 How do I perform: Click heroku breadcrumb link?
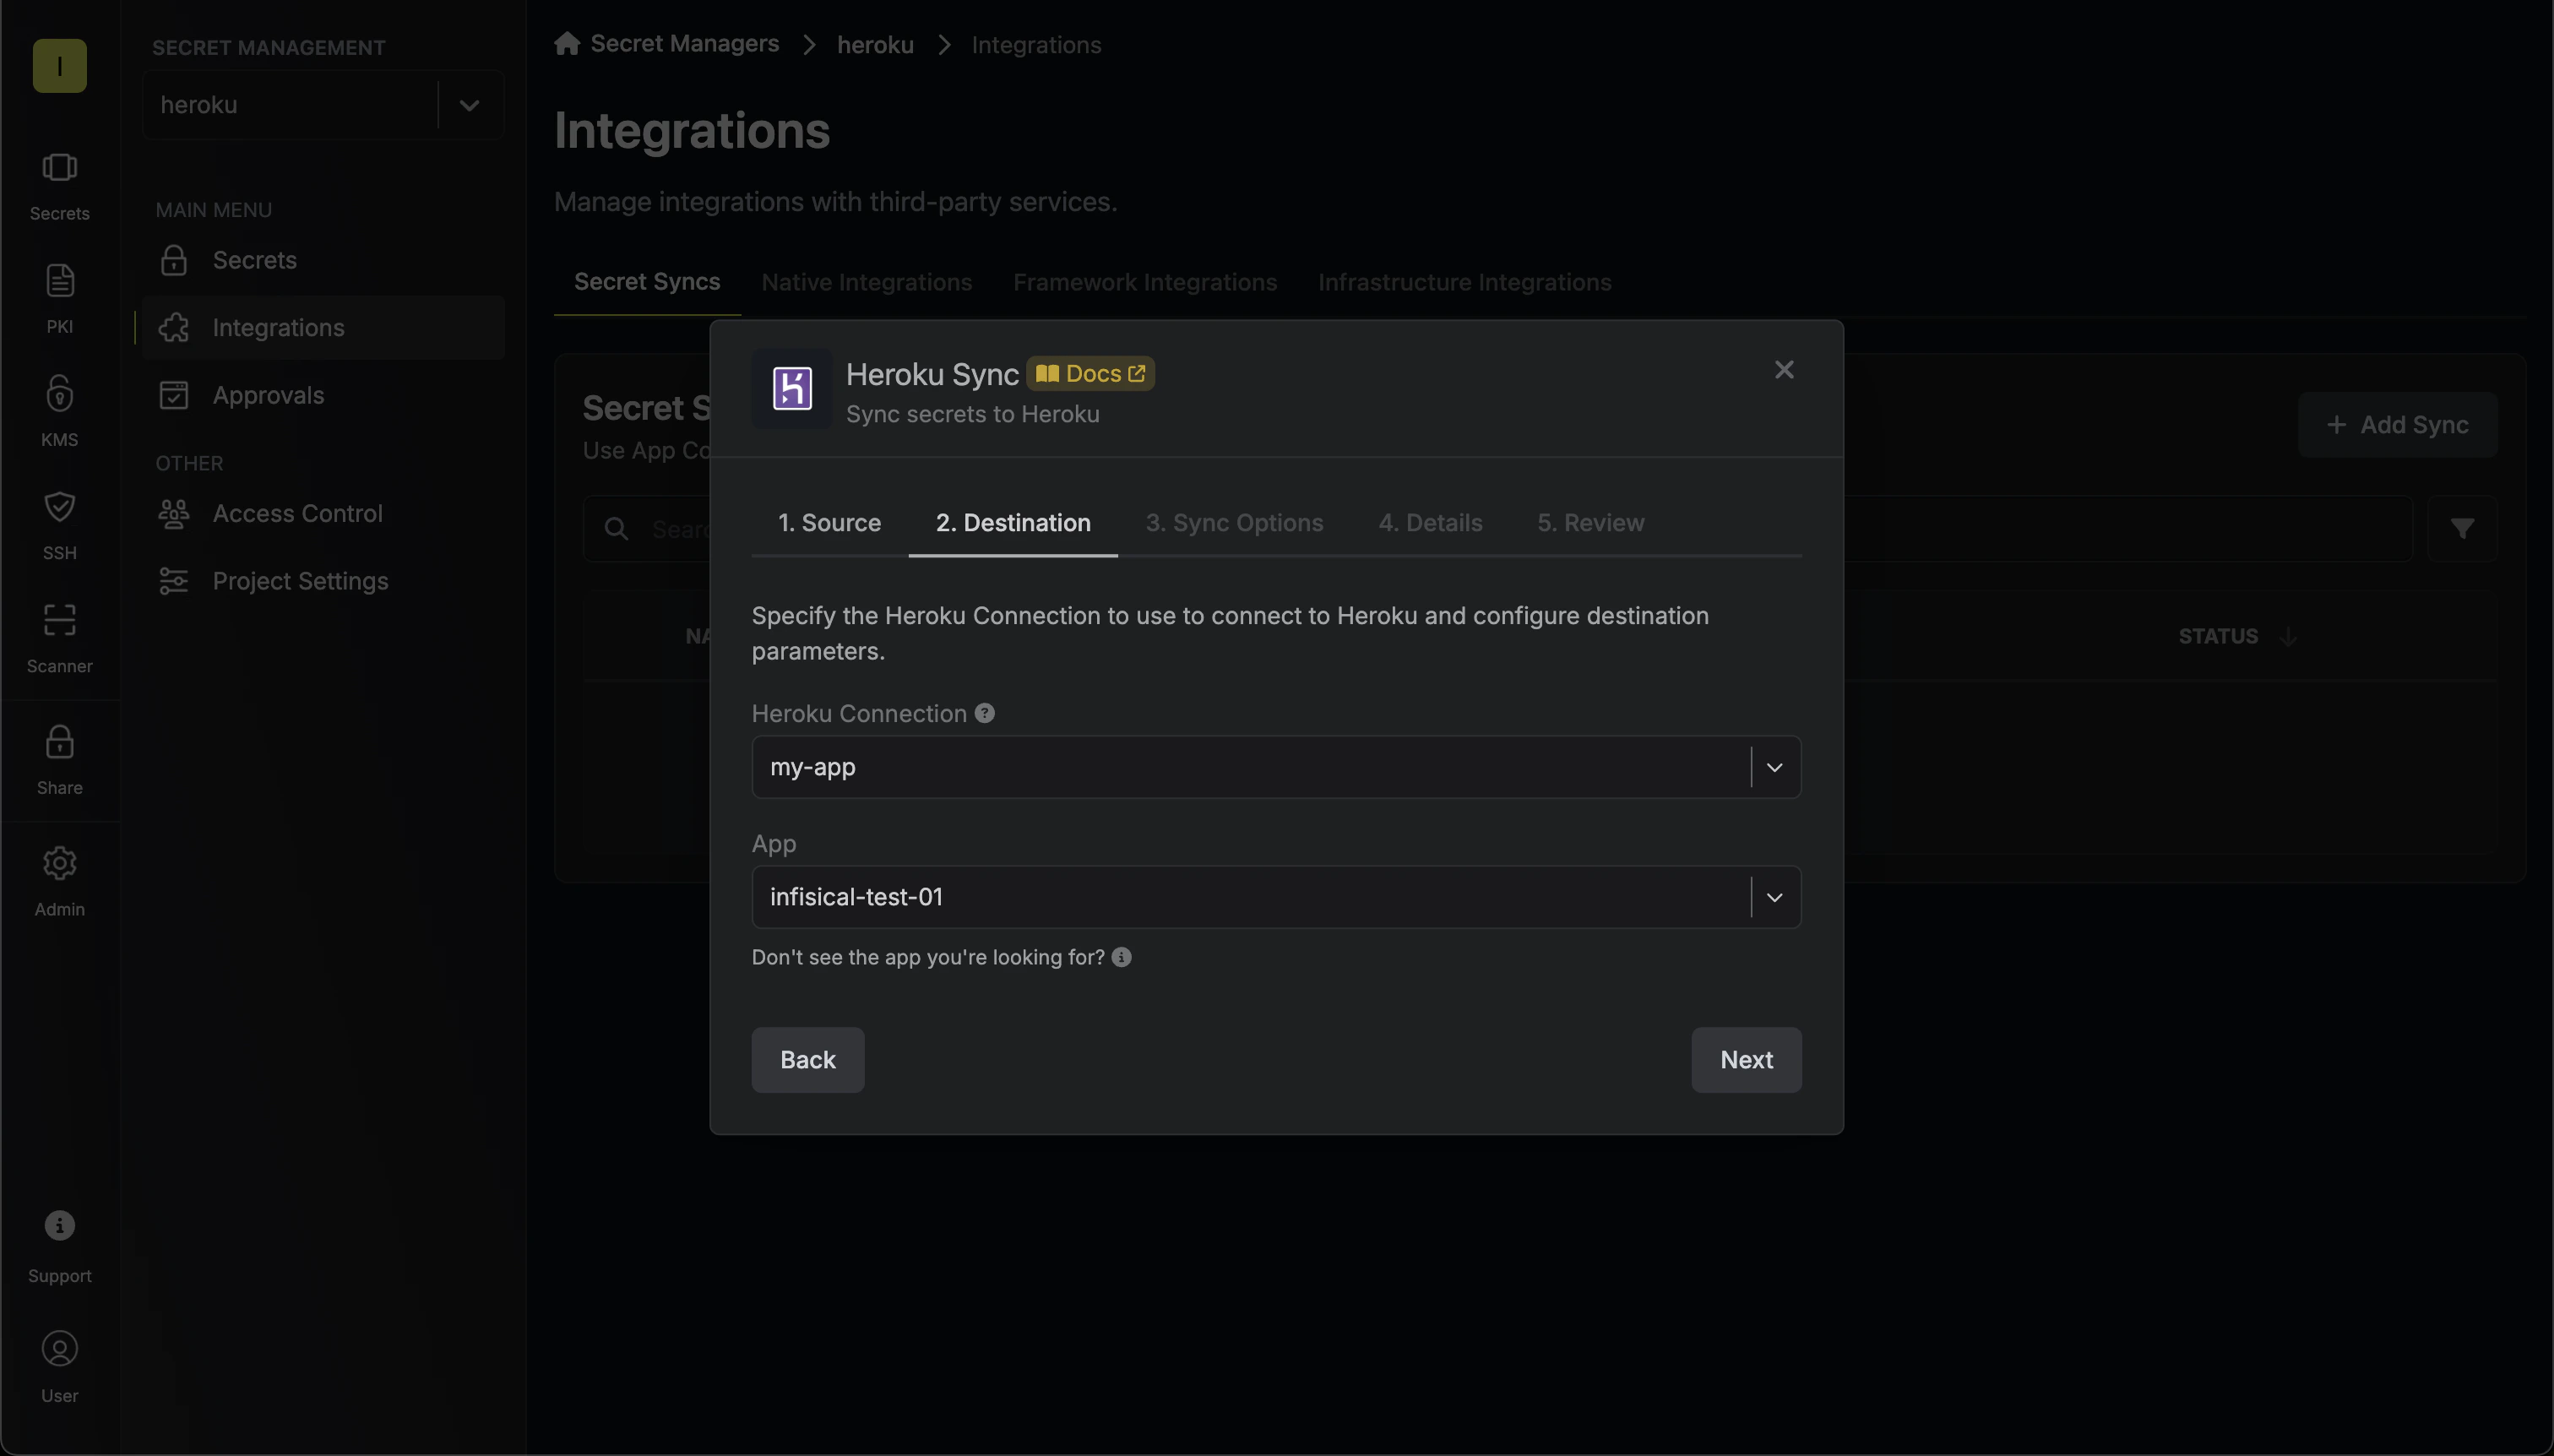pyautogui.click(x=875, y=45)
